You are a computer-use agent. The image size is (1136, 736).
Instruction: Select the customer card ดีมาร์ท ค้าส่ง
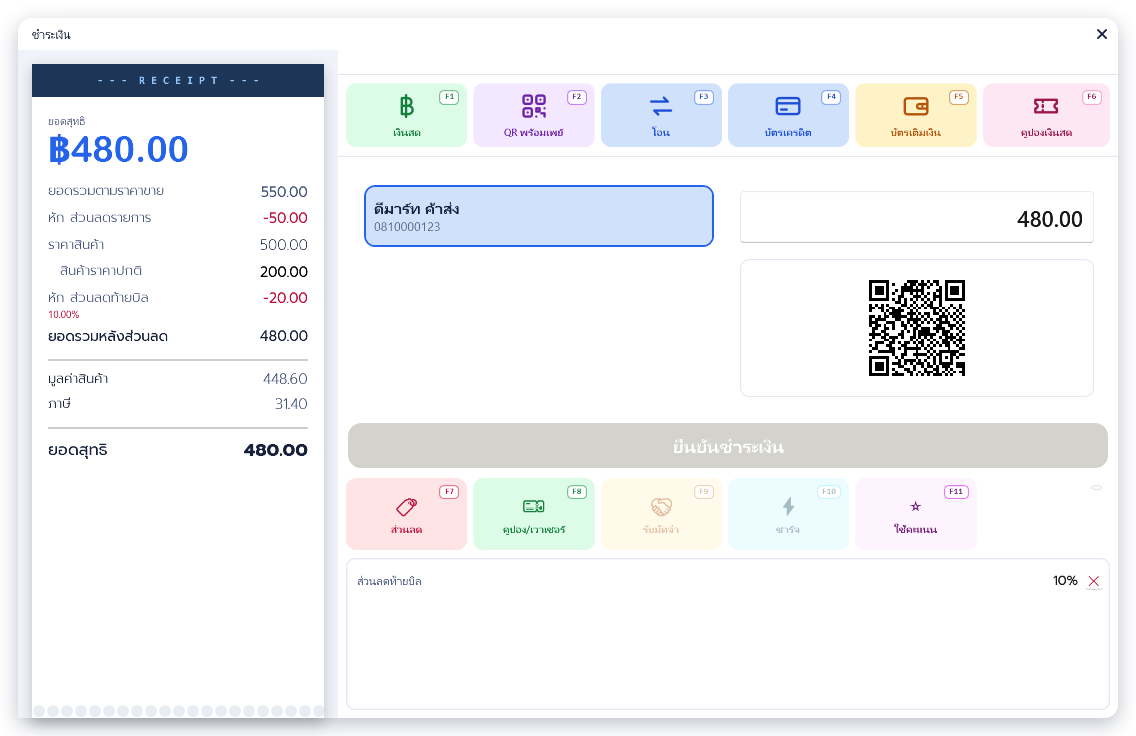click(x=539, y=216)
